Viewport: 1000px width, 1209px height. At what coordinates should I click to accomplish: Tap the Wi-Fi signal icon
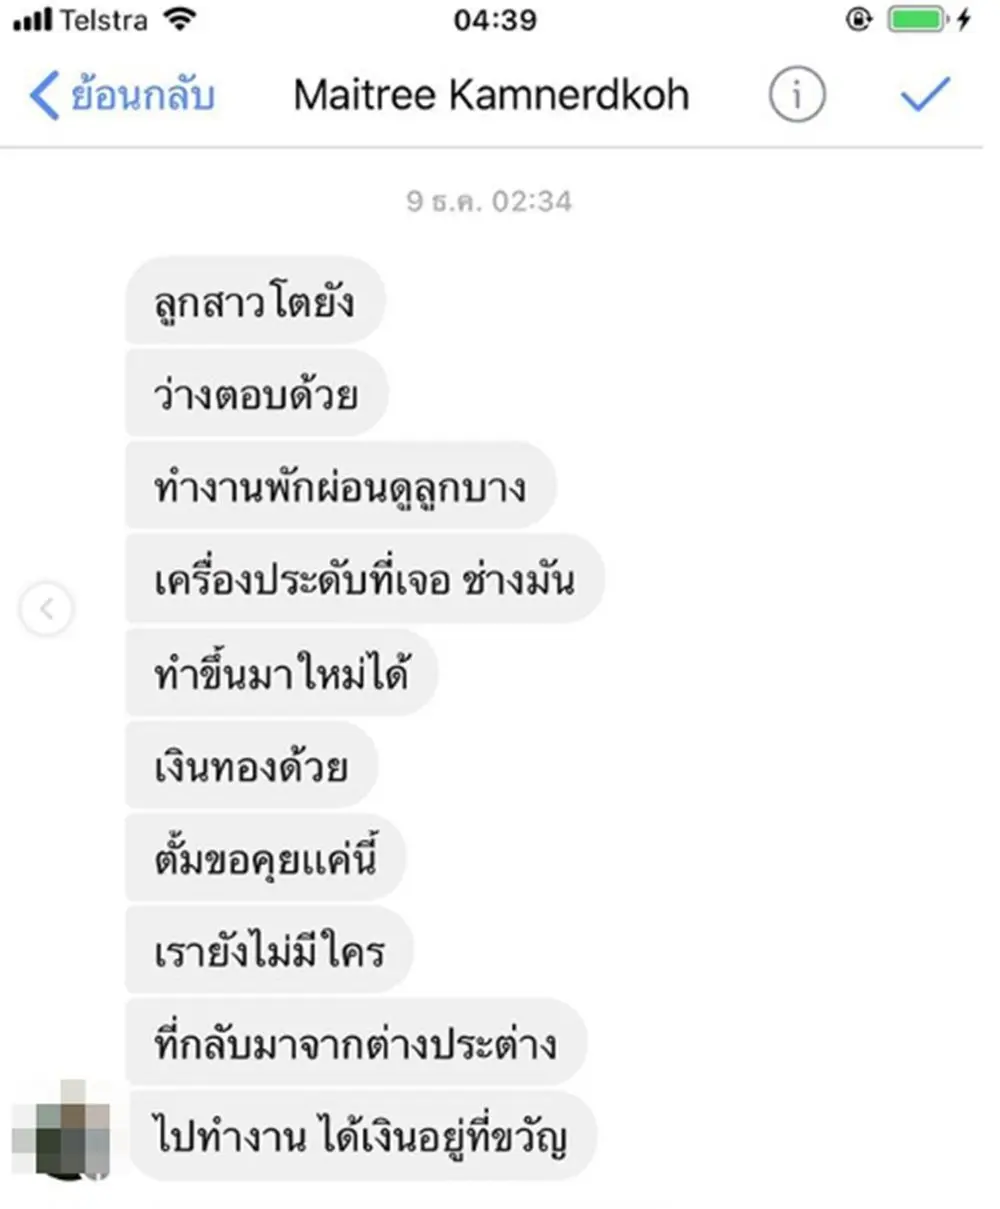point(180,19)
